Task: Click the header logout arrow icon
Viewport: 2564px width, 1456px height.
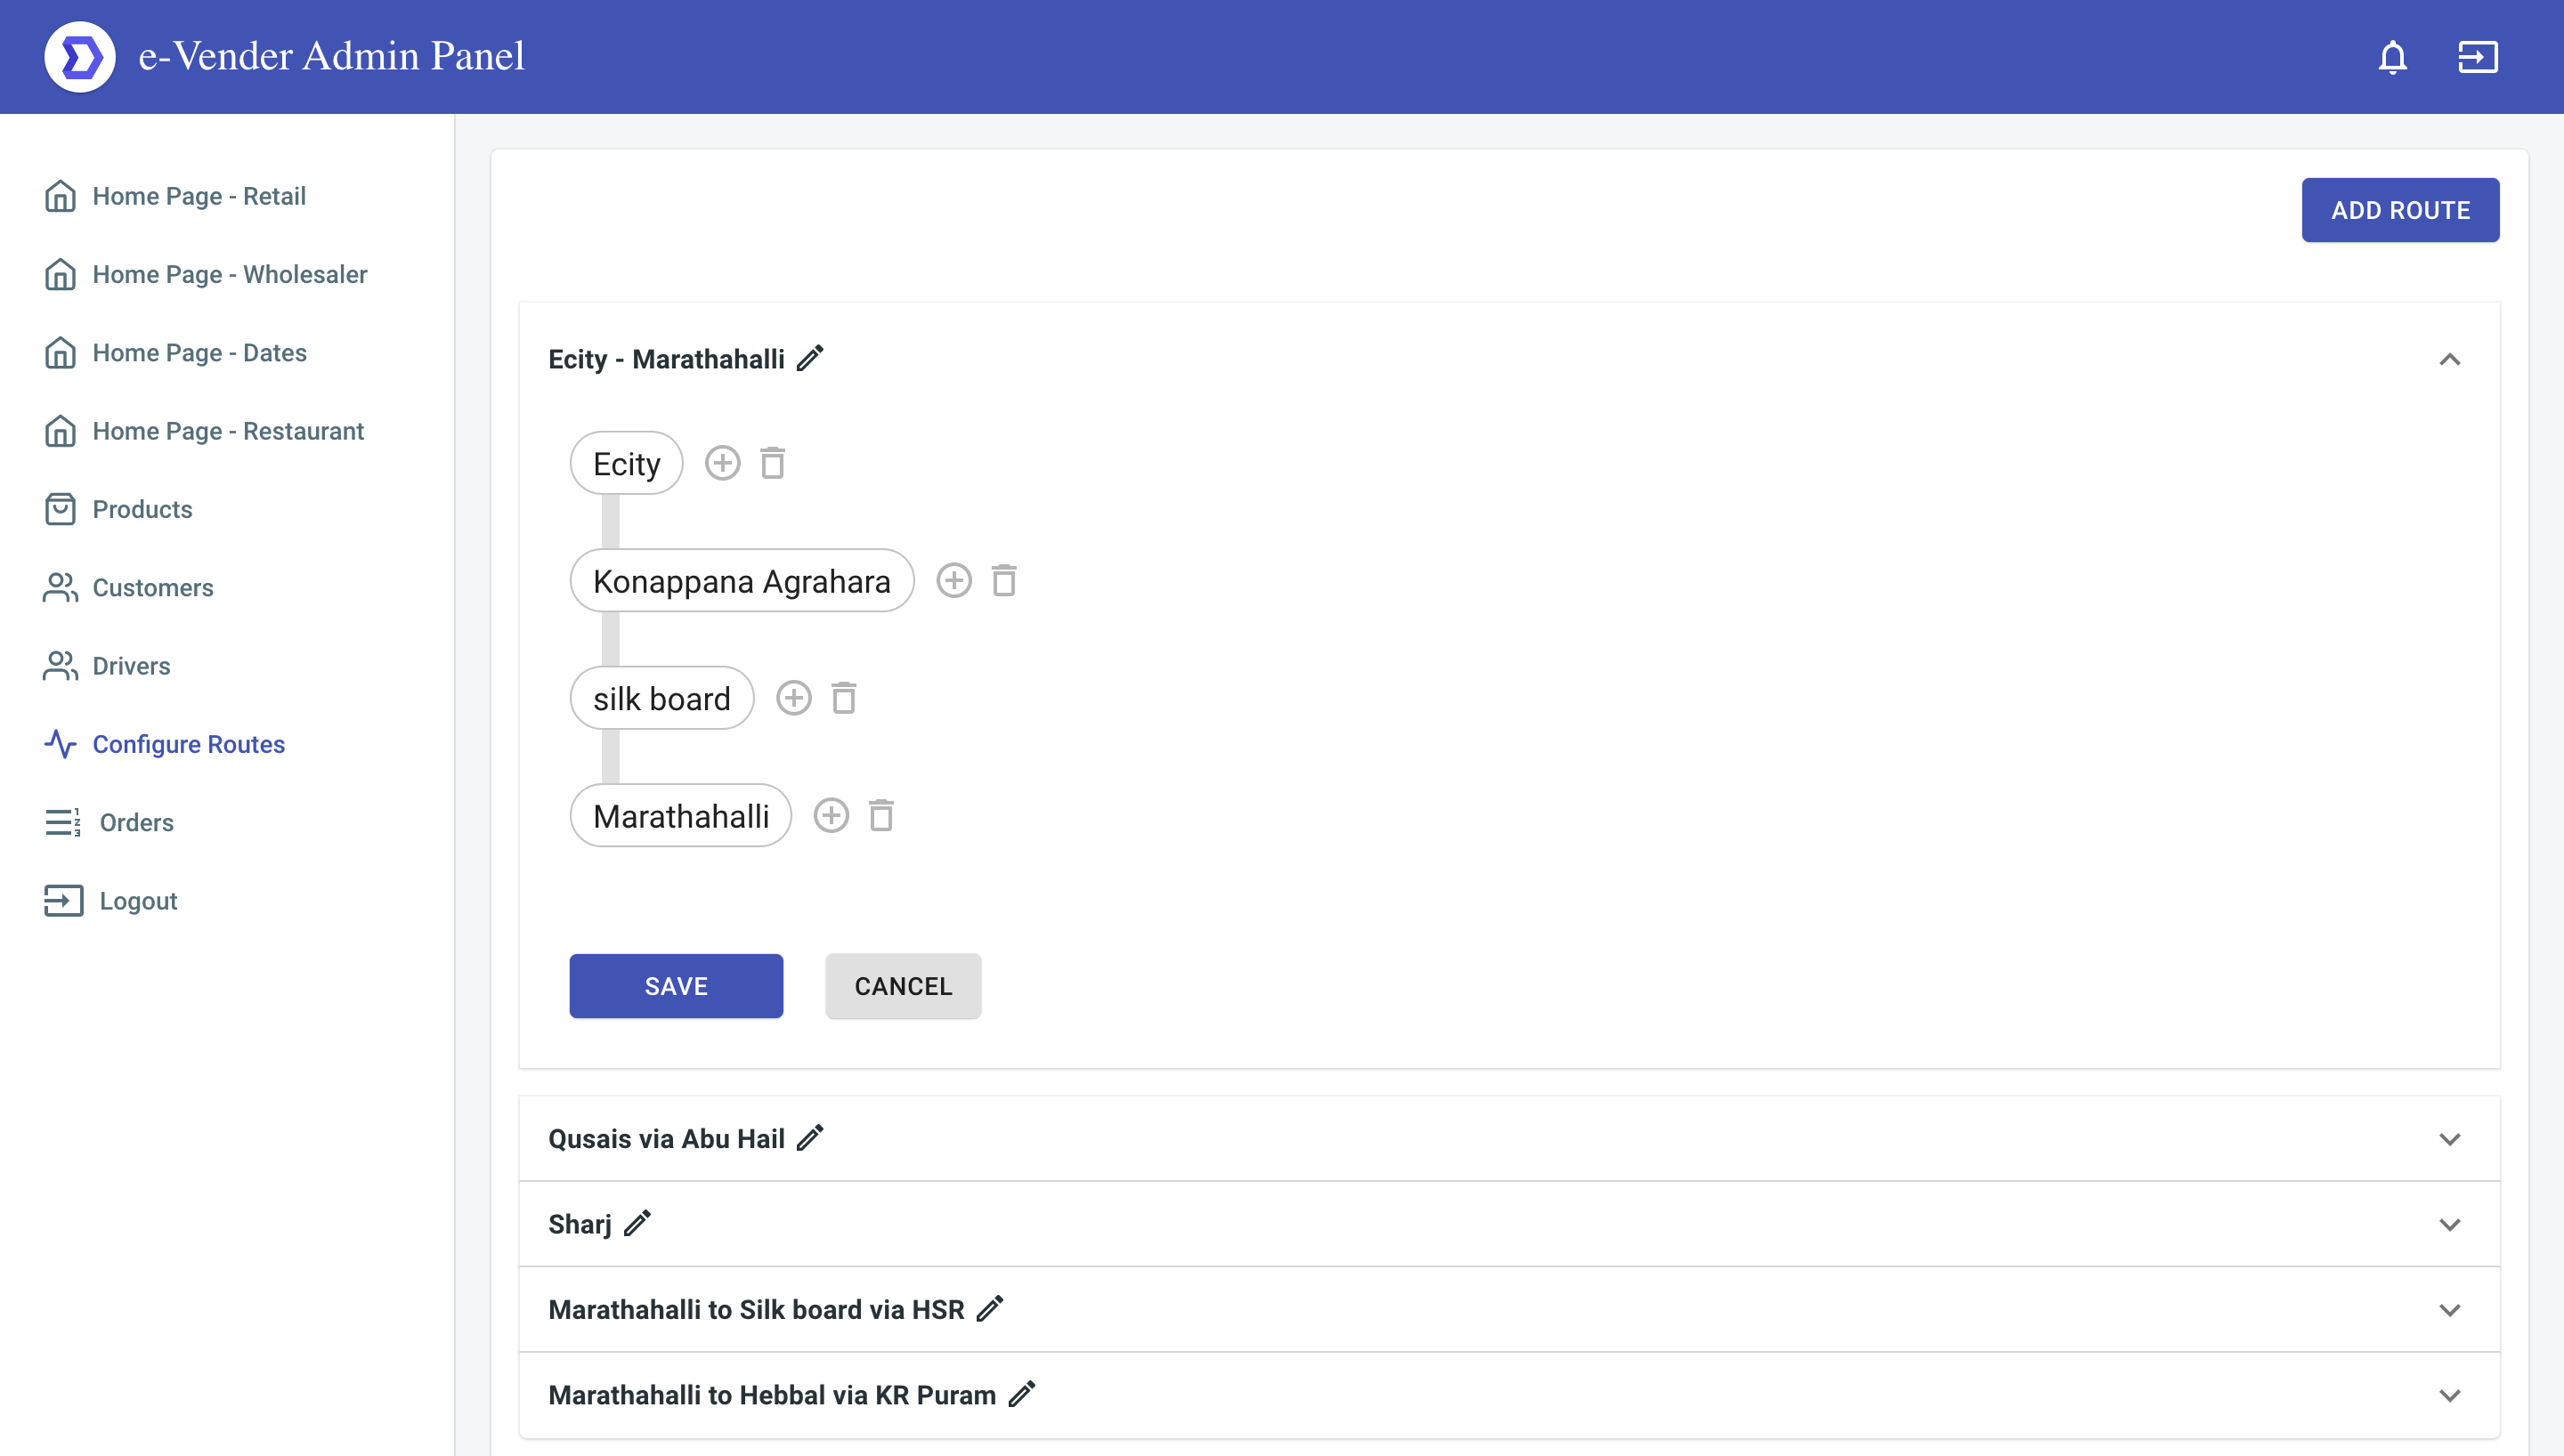Action: click(x=2478, y=57)
